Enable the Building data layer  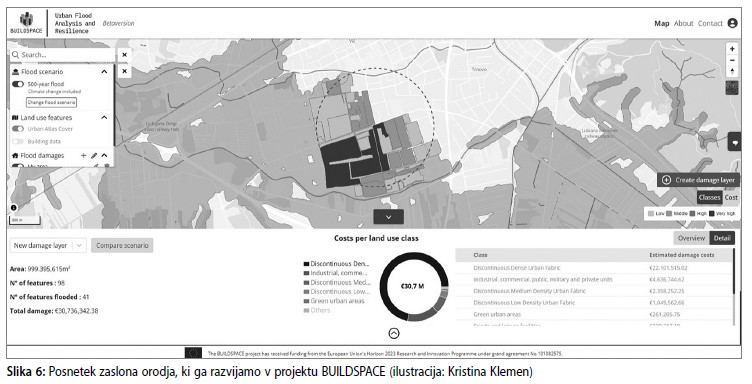click(x=18, y=141)
